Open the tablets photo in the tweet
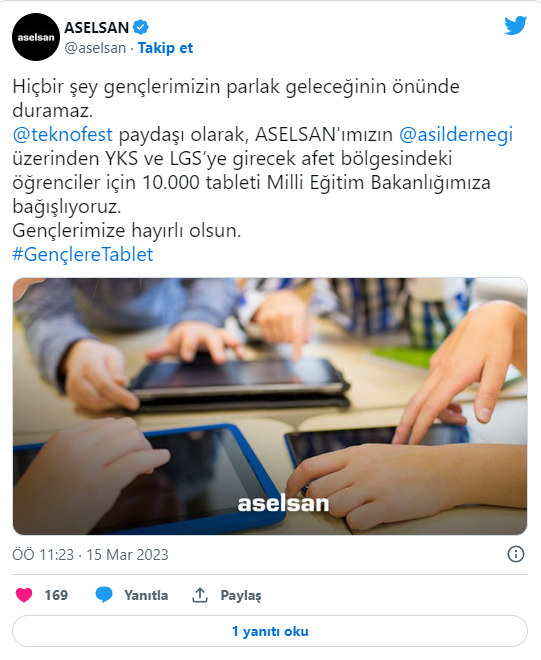Image resolution: width=541 pixels, height=660 pixels. tap(270, 406)
